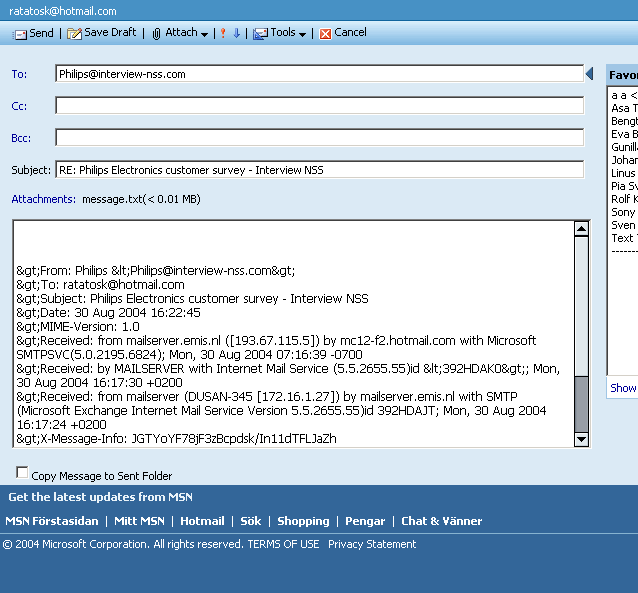Select favorite contact Linus
This screenshot has width=638, height=593.
click(x=623, y=173)
